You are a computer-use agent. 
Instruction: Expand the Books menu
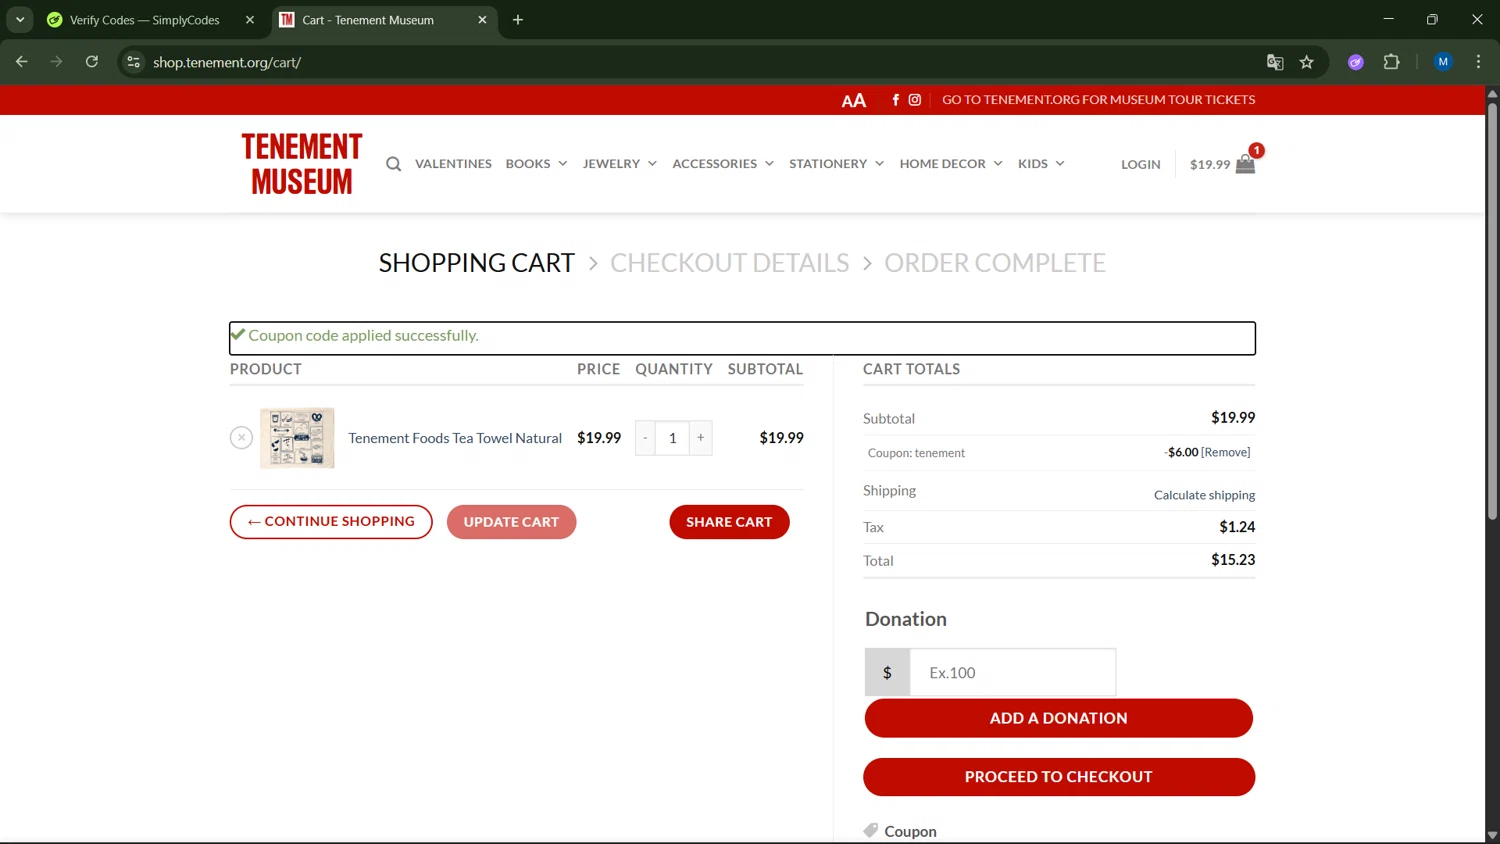(536, 164)
